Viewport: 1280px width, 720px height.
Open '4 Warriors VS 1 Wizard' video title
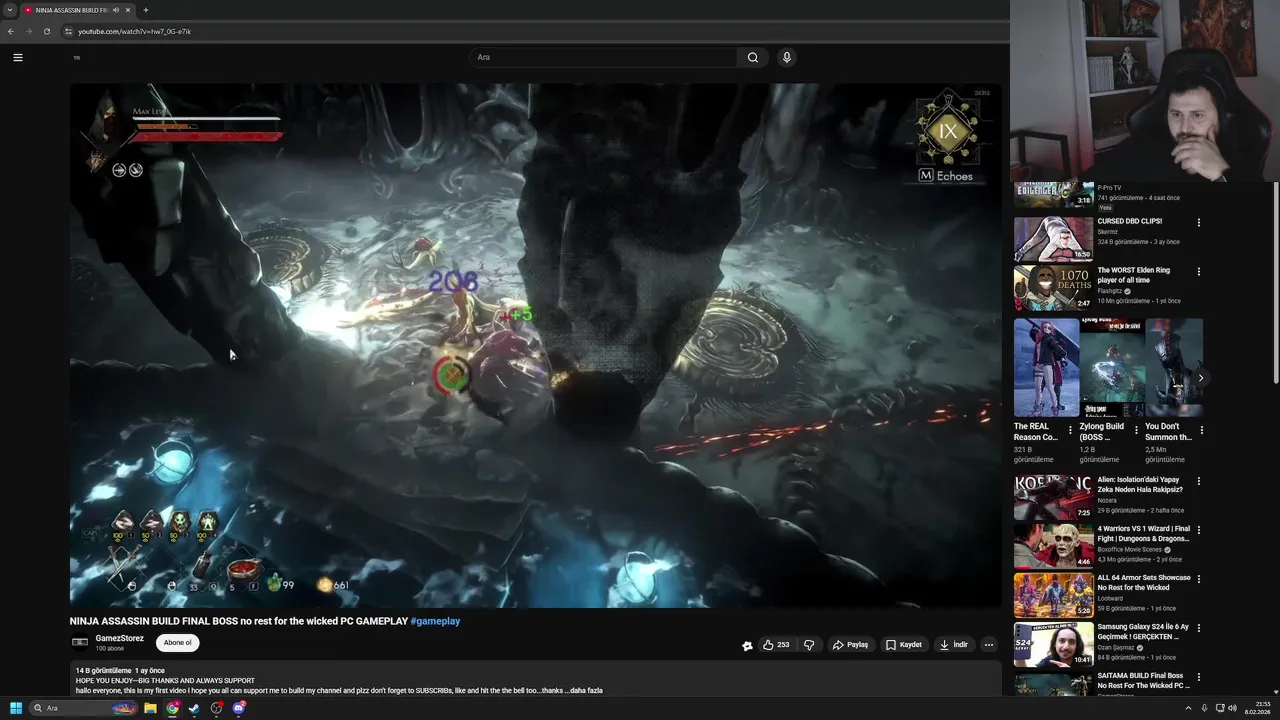tap(1143, 534)
